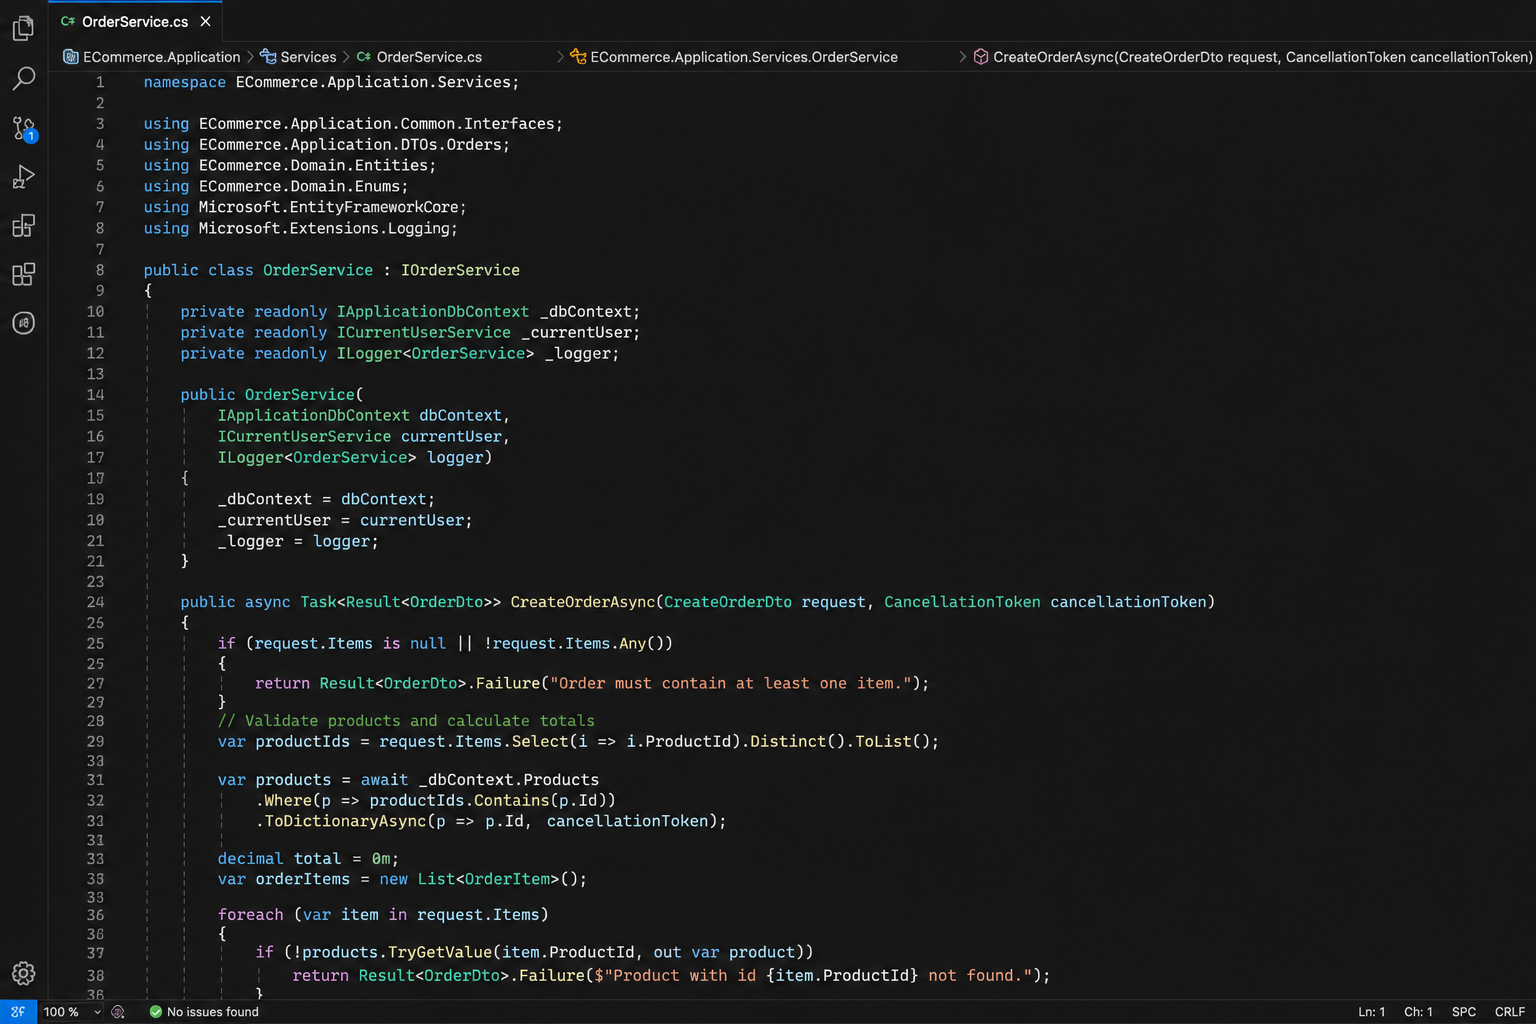Click the '_currentUser = currentUser;' assignment line
Image resolution: width=1536 pixels, height=1024 pixels.
click(x=345, y=520)
